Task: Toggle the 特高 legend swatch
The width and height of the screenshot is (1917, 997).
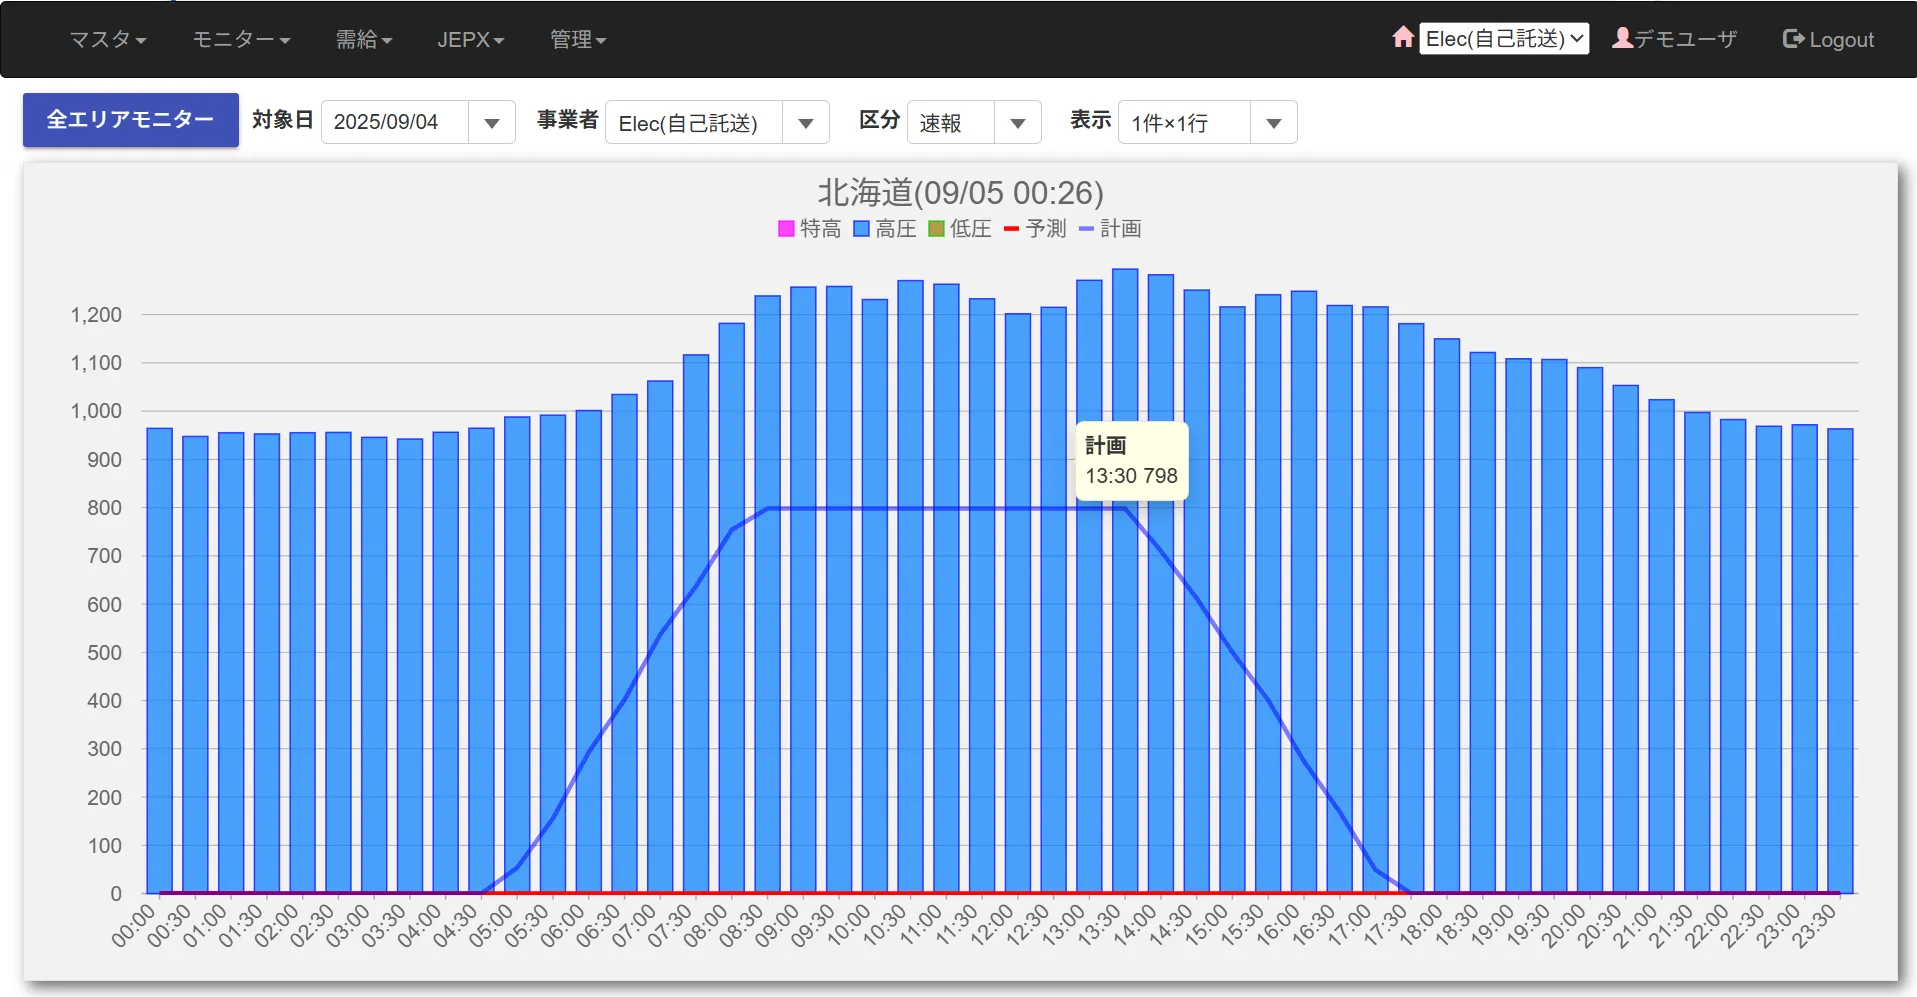Action: 786,229
